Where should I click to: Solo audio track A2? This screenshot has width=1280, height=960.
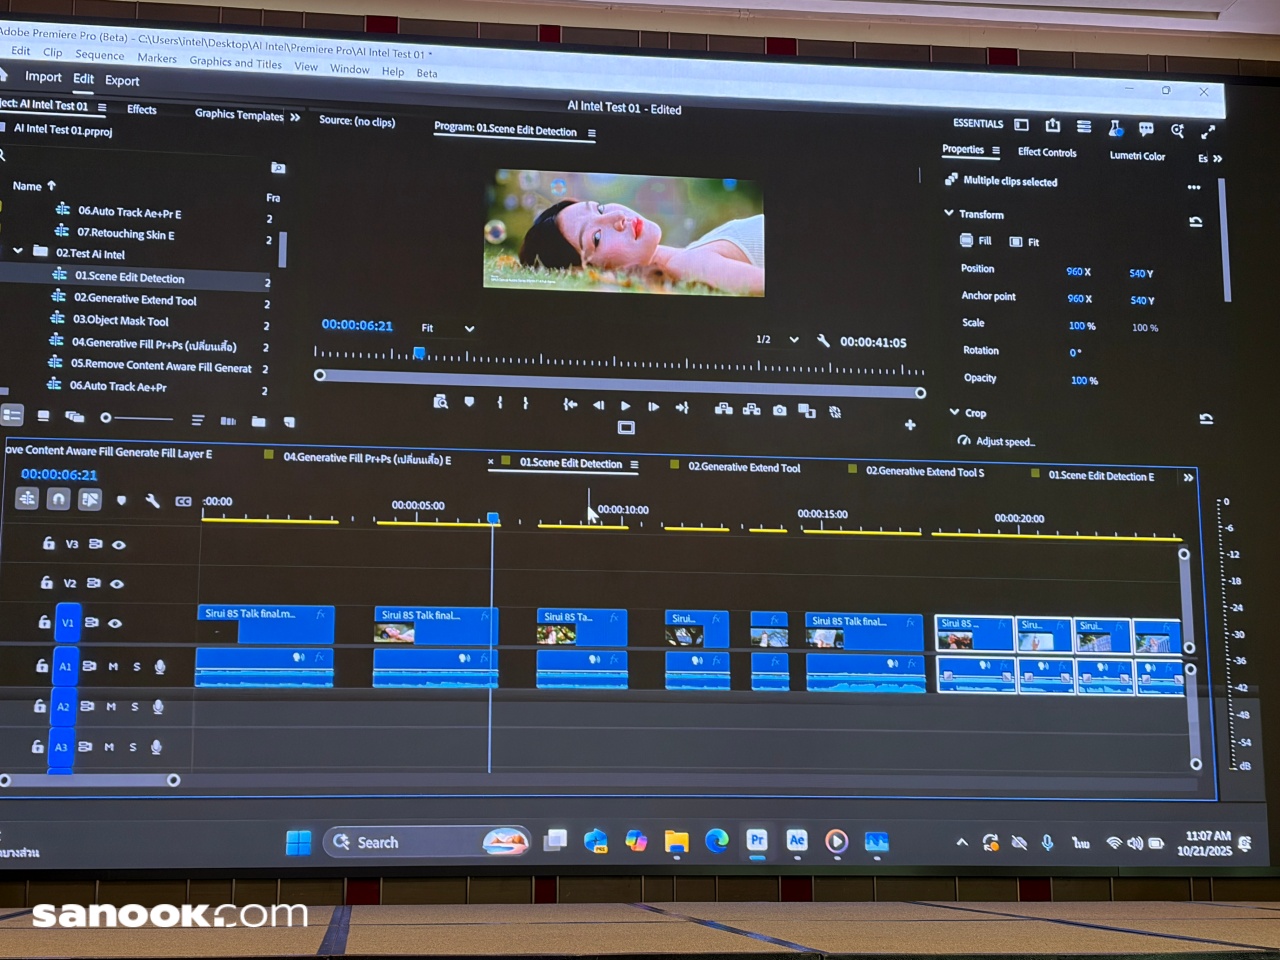(x=135, y=707)
